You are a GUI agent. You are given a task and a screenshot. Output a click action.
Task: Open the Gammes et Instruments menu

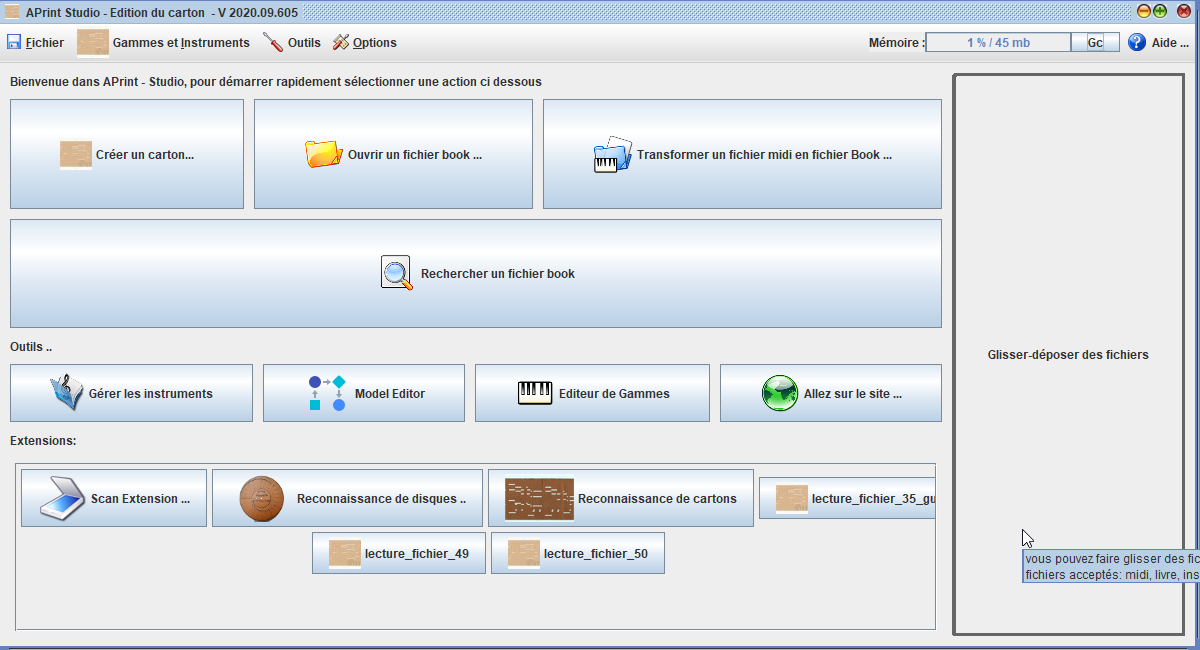click(165, 43)
